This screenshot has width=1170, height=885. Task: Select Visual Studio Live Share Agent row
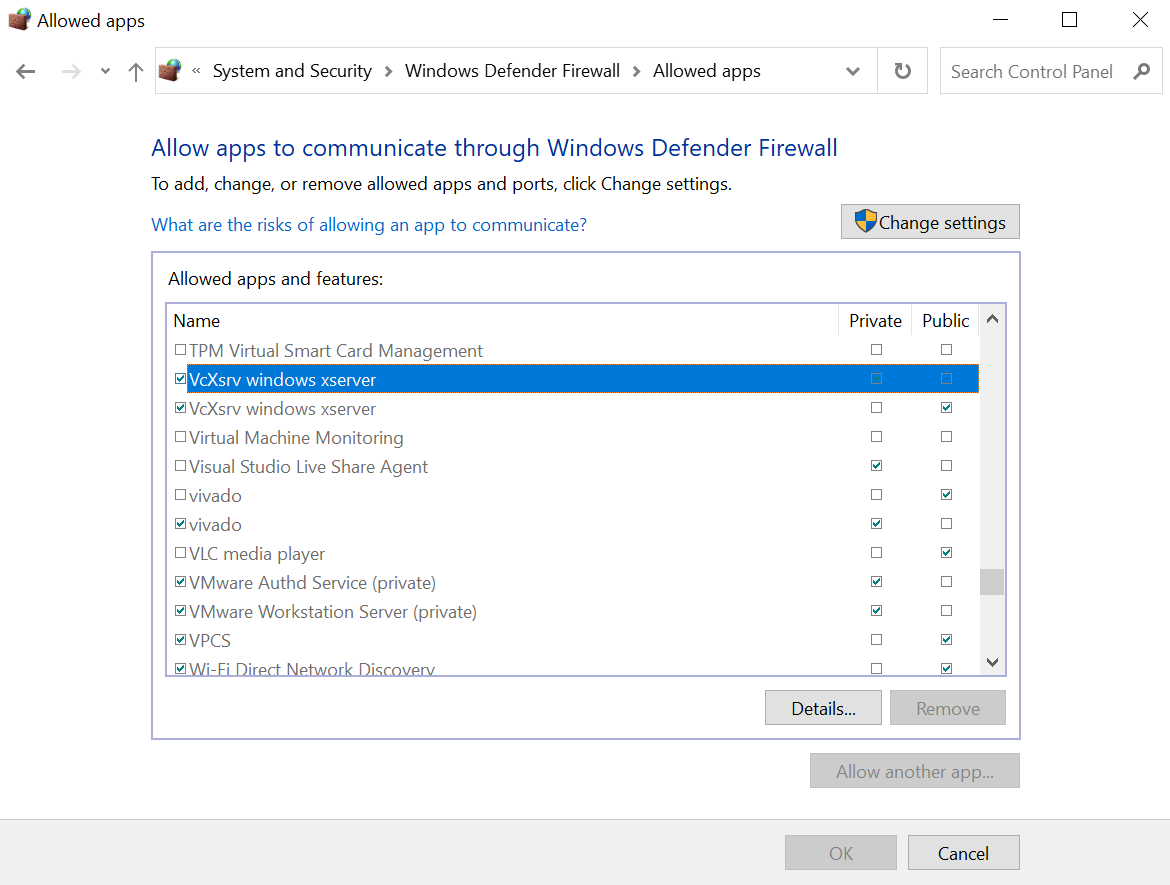573,466
